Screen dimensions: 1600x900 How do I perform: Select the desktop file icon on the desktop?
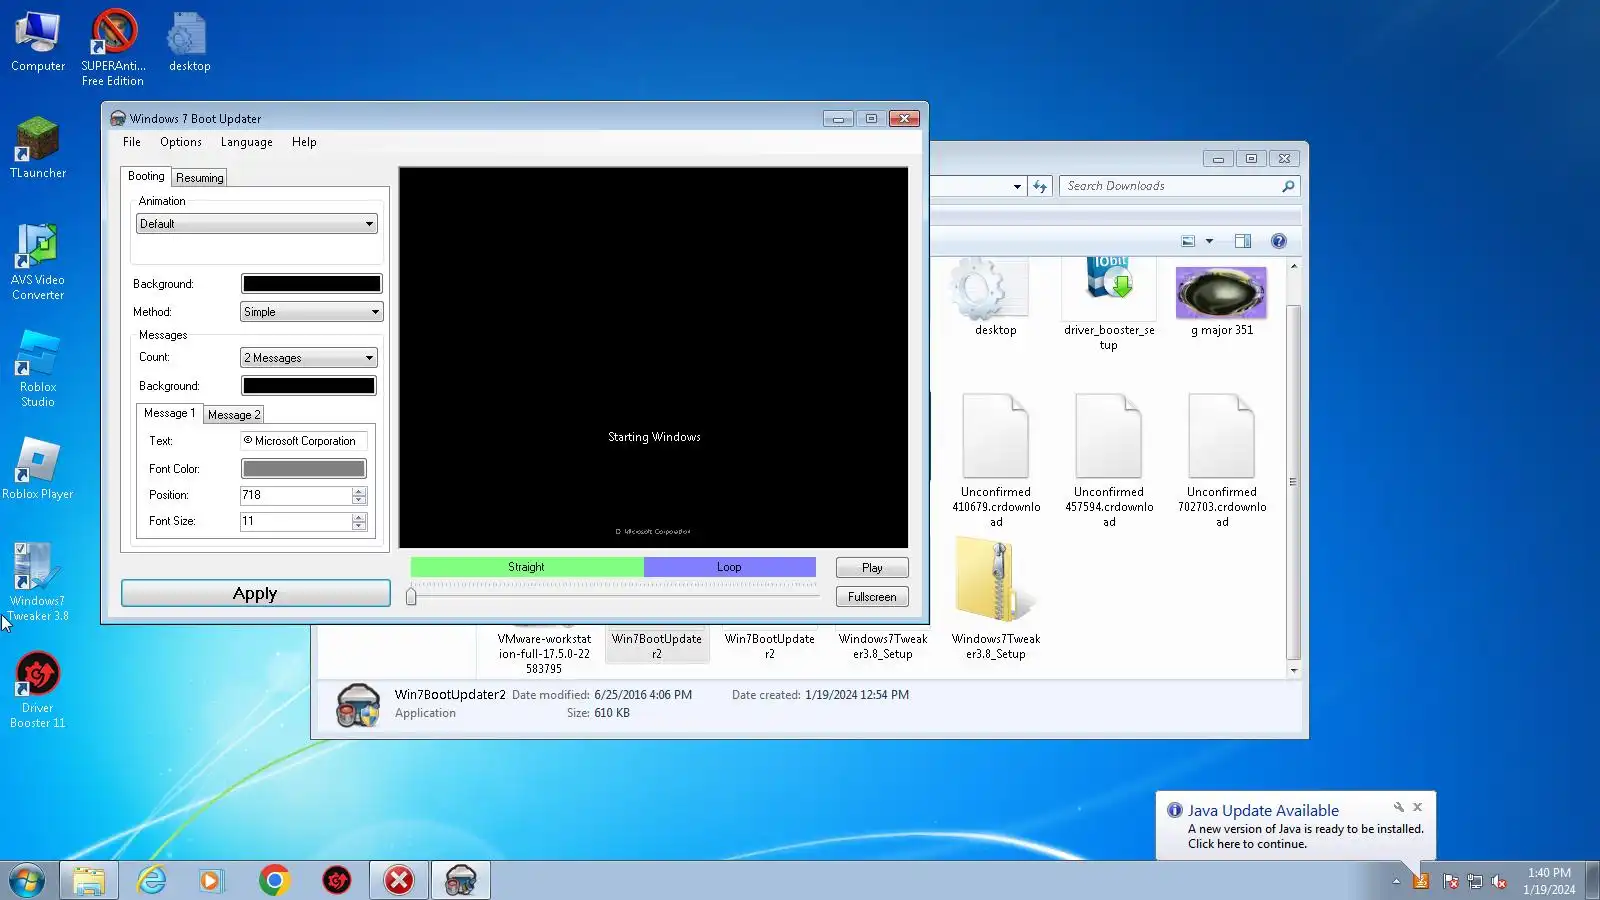[189, 42]
